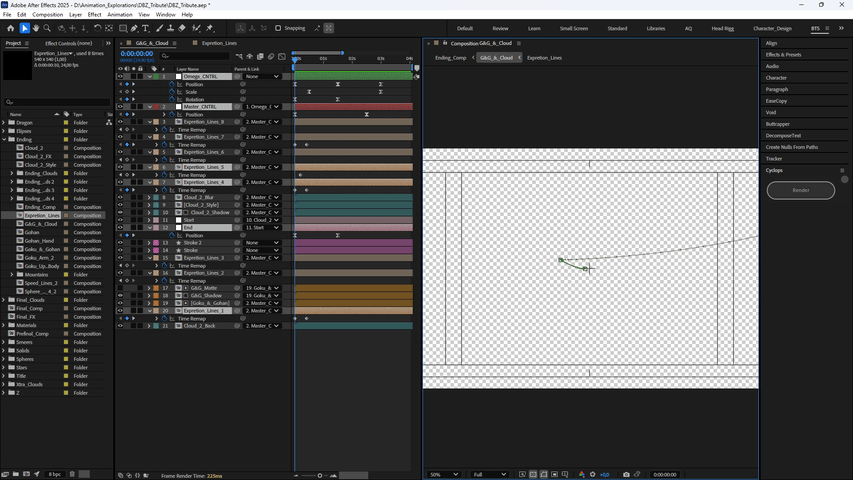Toggle visibility of Cloud_2_Back layer
The width and height of the screenshot is (853, 480).
(120, 326)
